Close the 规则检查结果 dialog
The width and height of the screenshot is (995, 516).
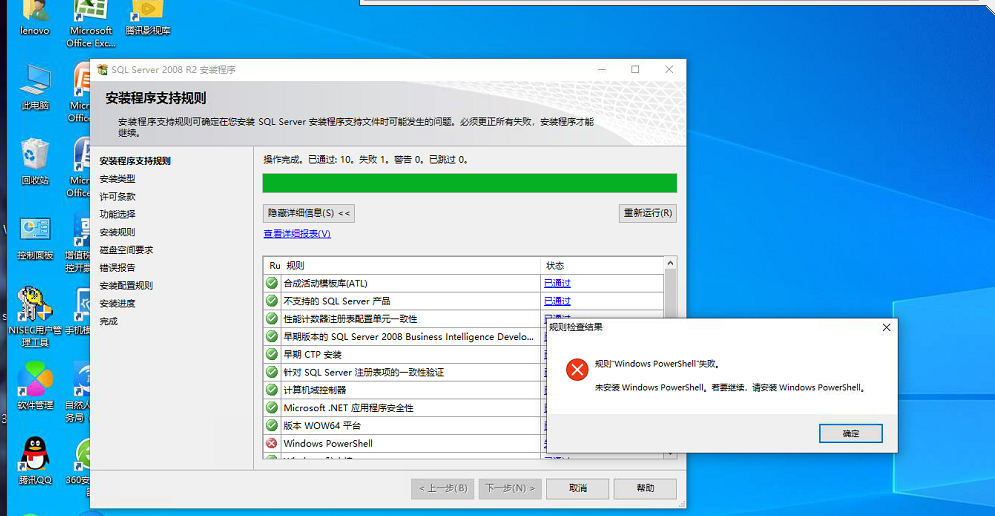[x=886, y=327]
